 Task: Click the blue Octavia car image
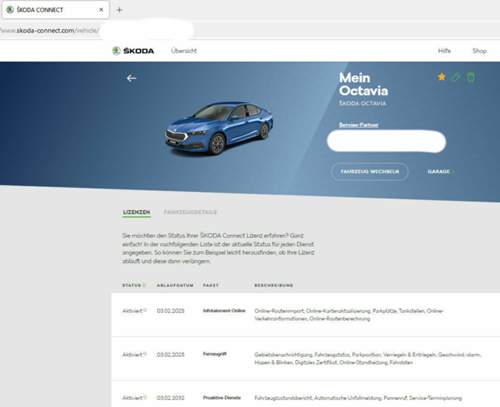click(219, 129)
